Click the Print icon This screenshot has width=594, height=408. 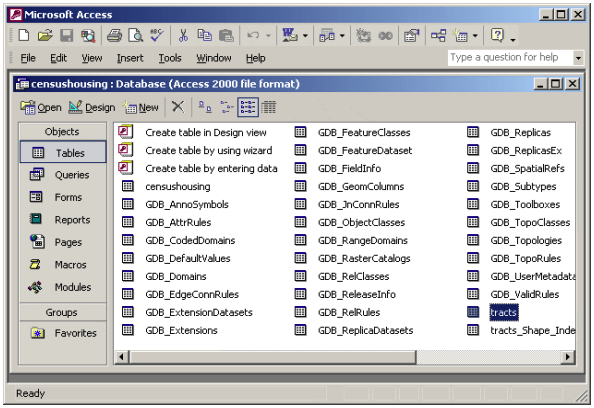(x=114, y=36)
